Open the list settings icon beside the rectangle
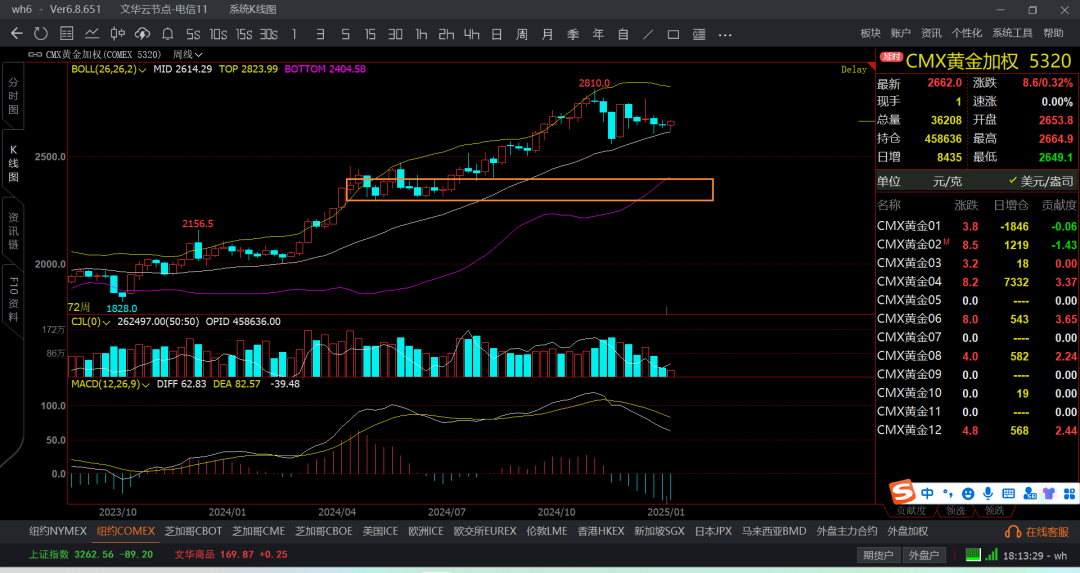This screenshot has width=1080, height=573. pos(699,34)
